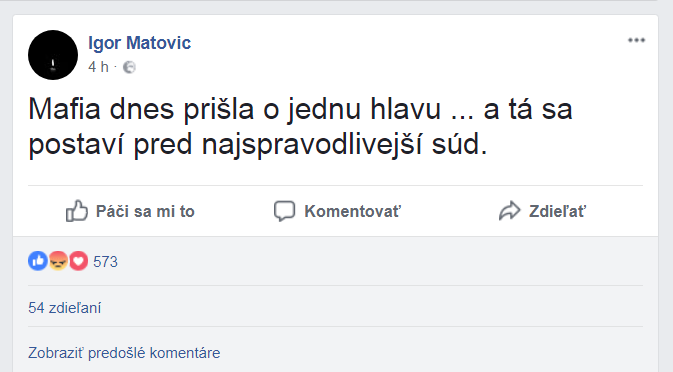The height and width of the screenshot is (372, 673).
Task: Open the '54 zdieľaní' shares list
Action: click(x=64, y=308)
